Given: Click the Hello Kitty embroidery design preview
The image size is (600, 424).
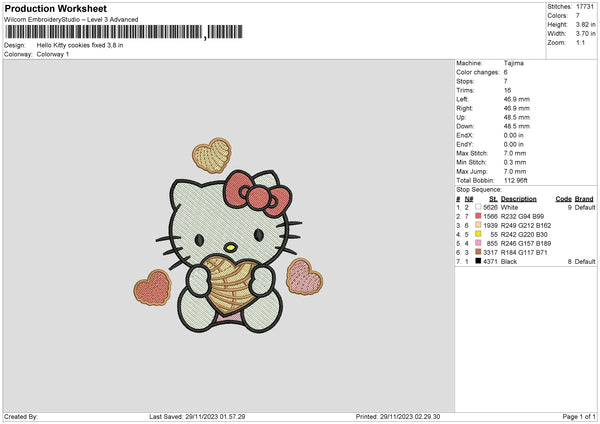Looking at the screenshot, I should click(228, 235).
